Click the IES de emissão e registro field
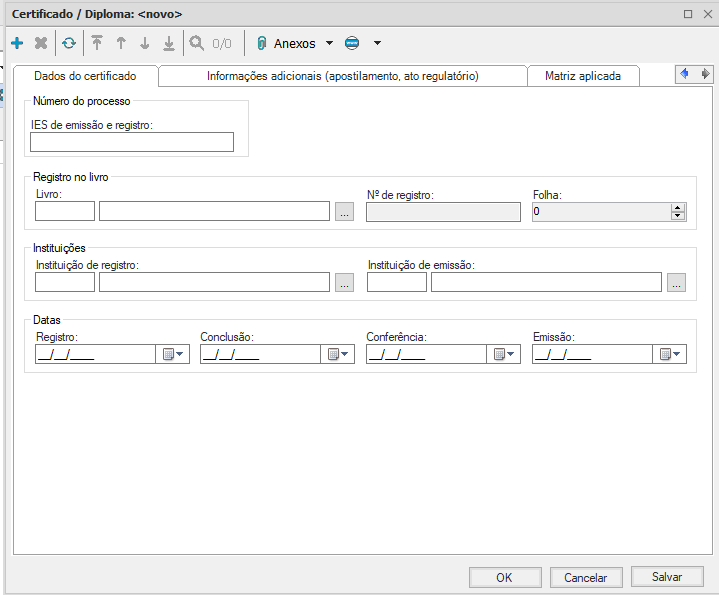719x595 pixels. (132, 142)
